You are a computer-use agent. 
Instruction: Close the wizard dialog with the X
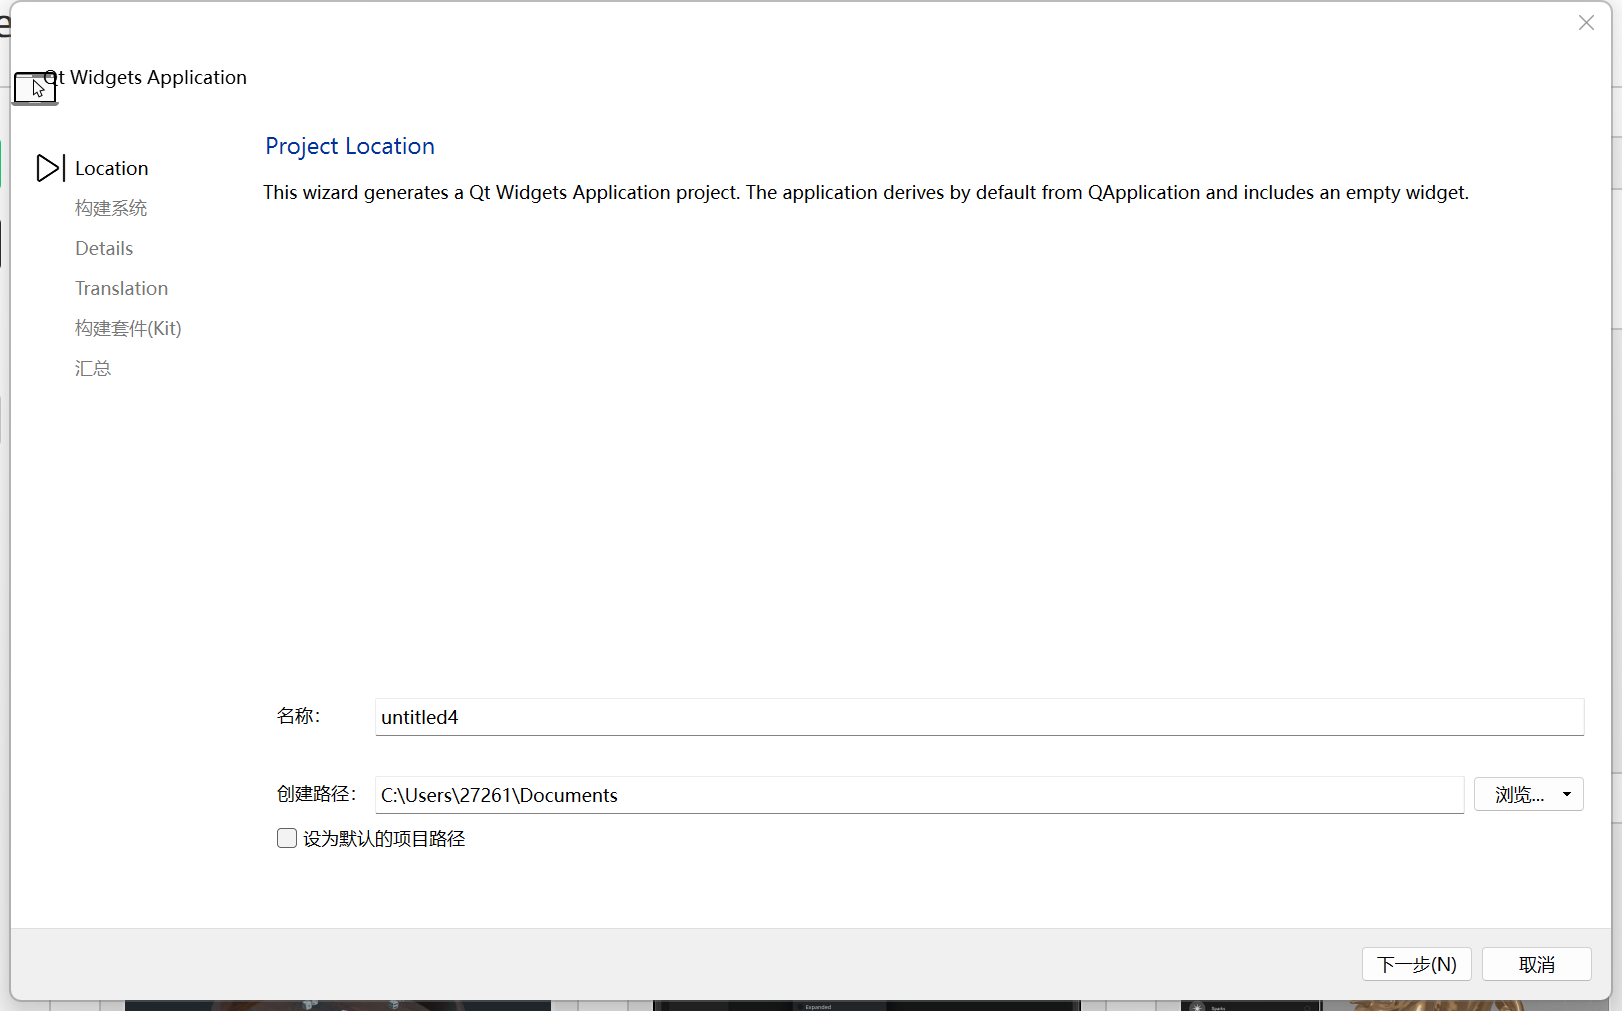click(x=1586, y=23)
